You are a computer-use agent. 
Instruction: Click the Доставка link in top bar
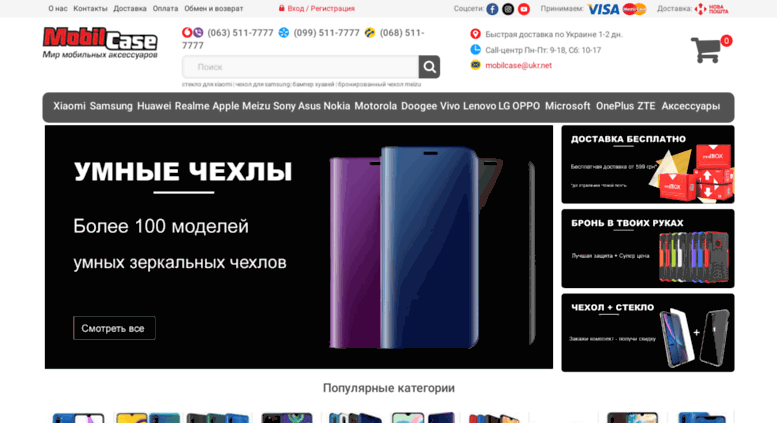130,8
